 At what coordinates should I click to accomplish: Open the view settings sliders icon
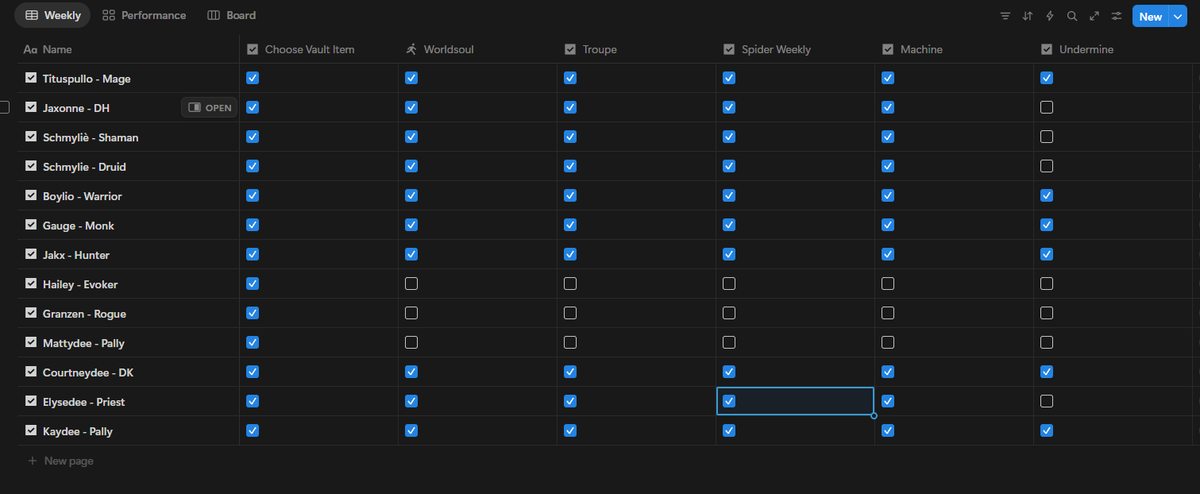1116,16
